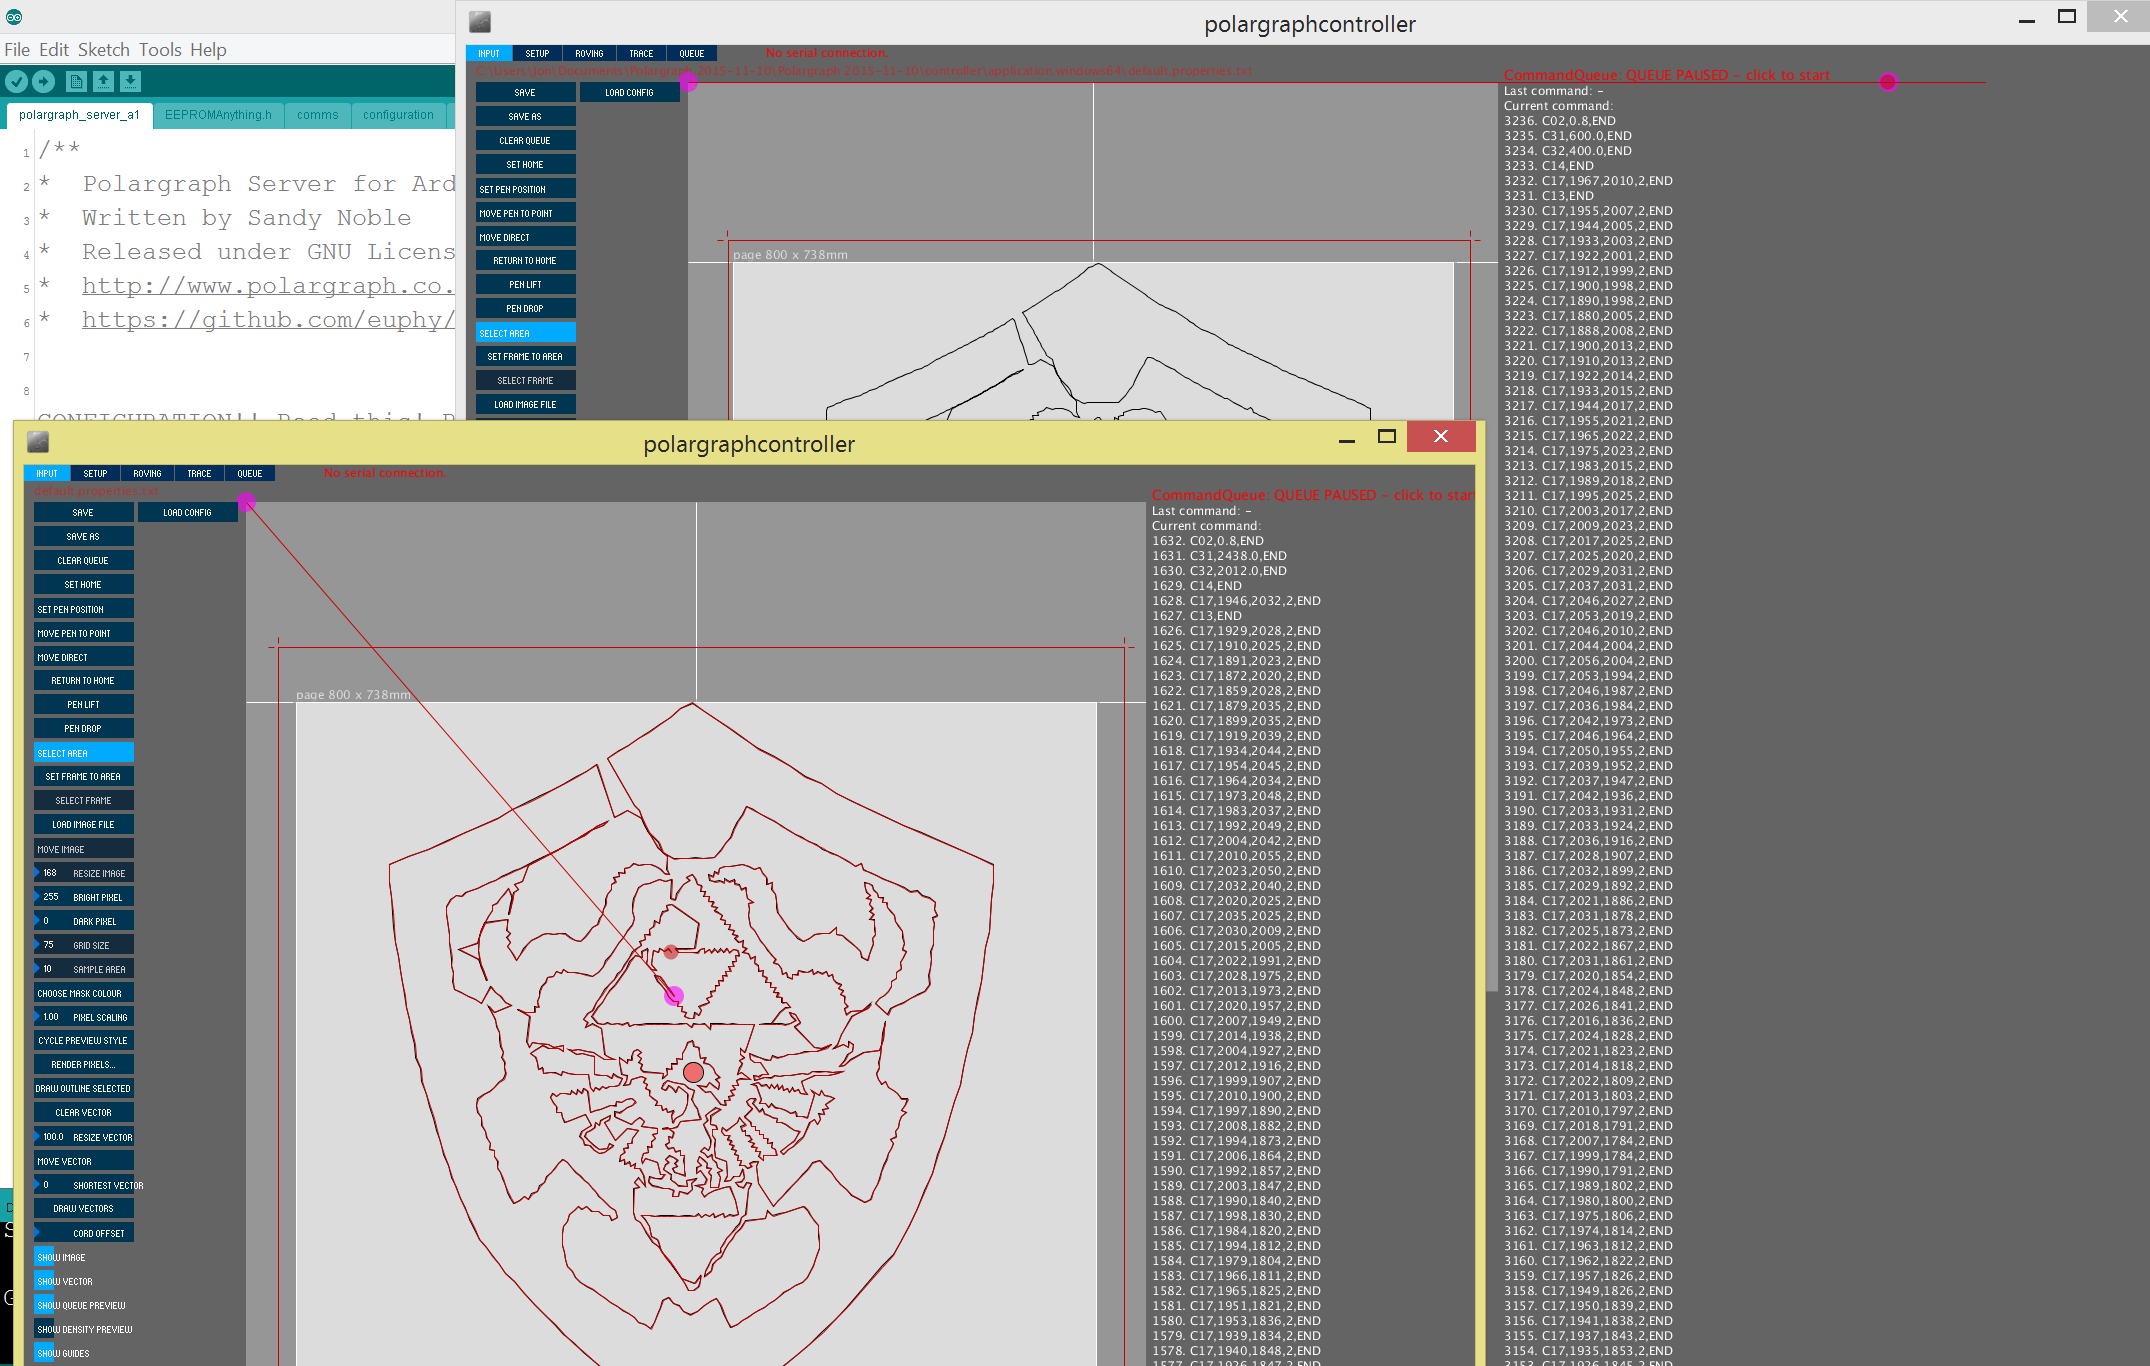Image resolution: width=2150 pixels, height=1366 pixels.
Task: Click the CORD OFFSET control
Action: coord(84,1233)
